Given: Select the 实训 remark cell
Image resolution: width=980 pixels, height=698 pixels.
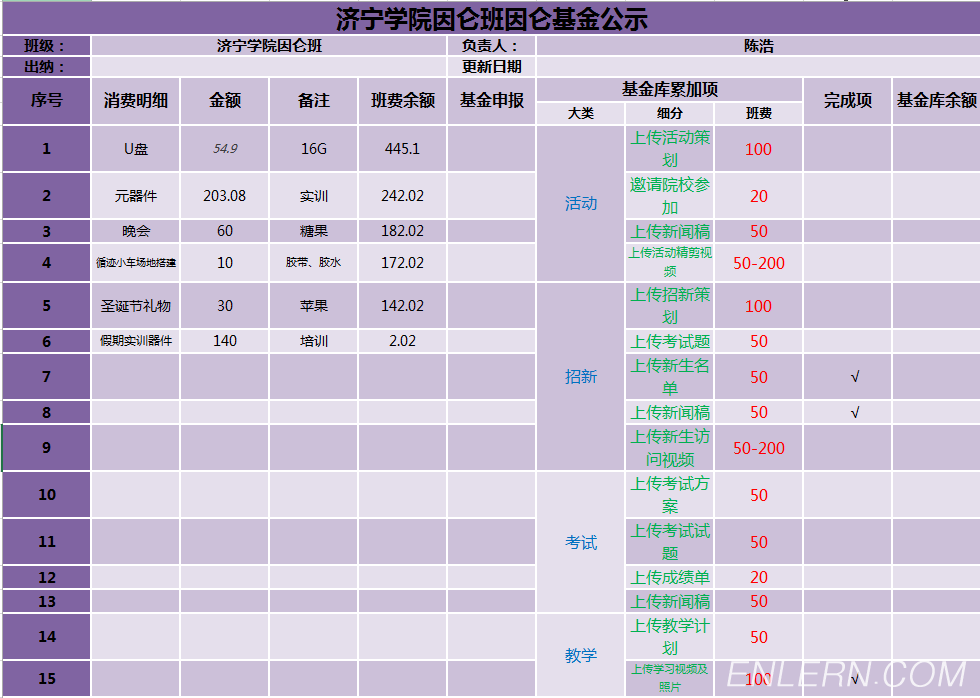Looking at the screenshot, I should [314, 196].
